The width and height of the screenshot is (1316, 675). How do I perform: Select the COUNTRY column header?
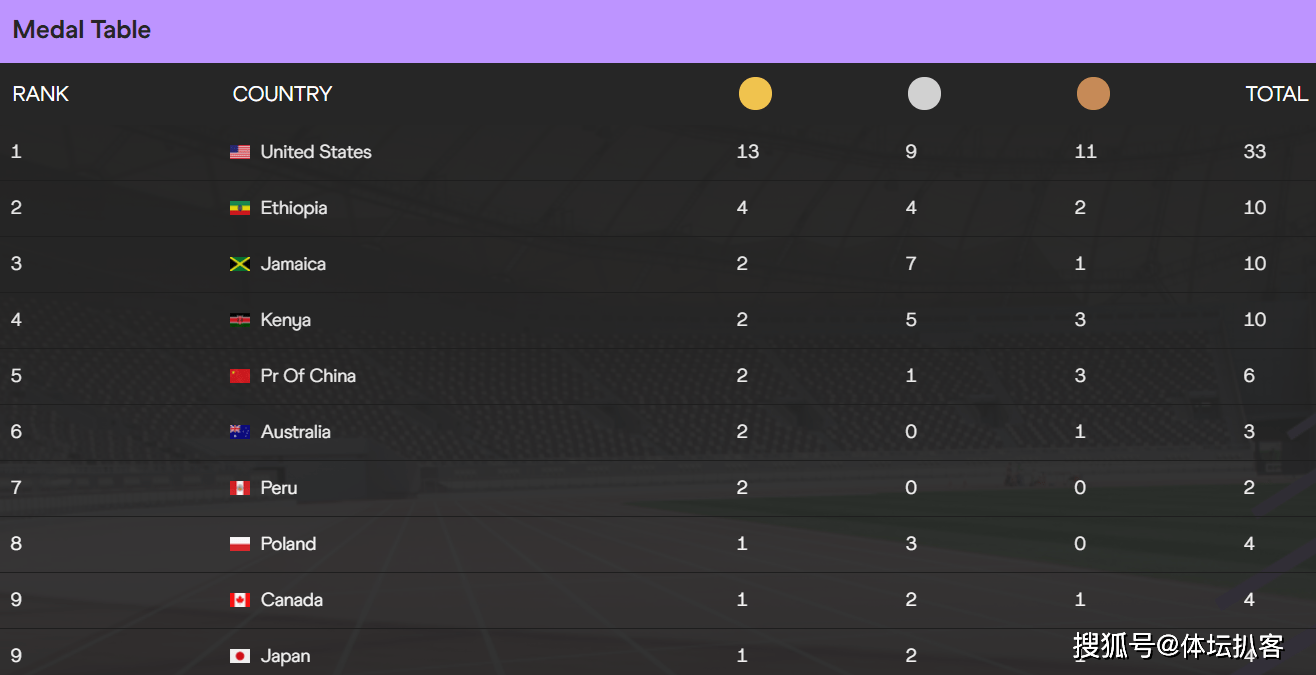point(282,94)
